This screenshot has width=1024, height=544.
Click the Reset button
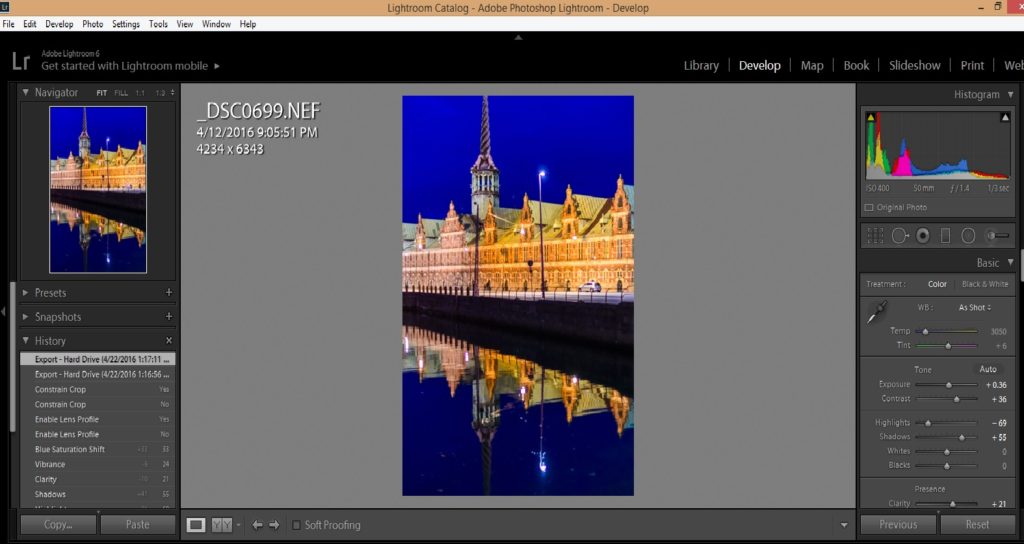977,524
